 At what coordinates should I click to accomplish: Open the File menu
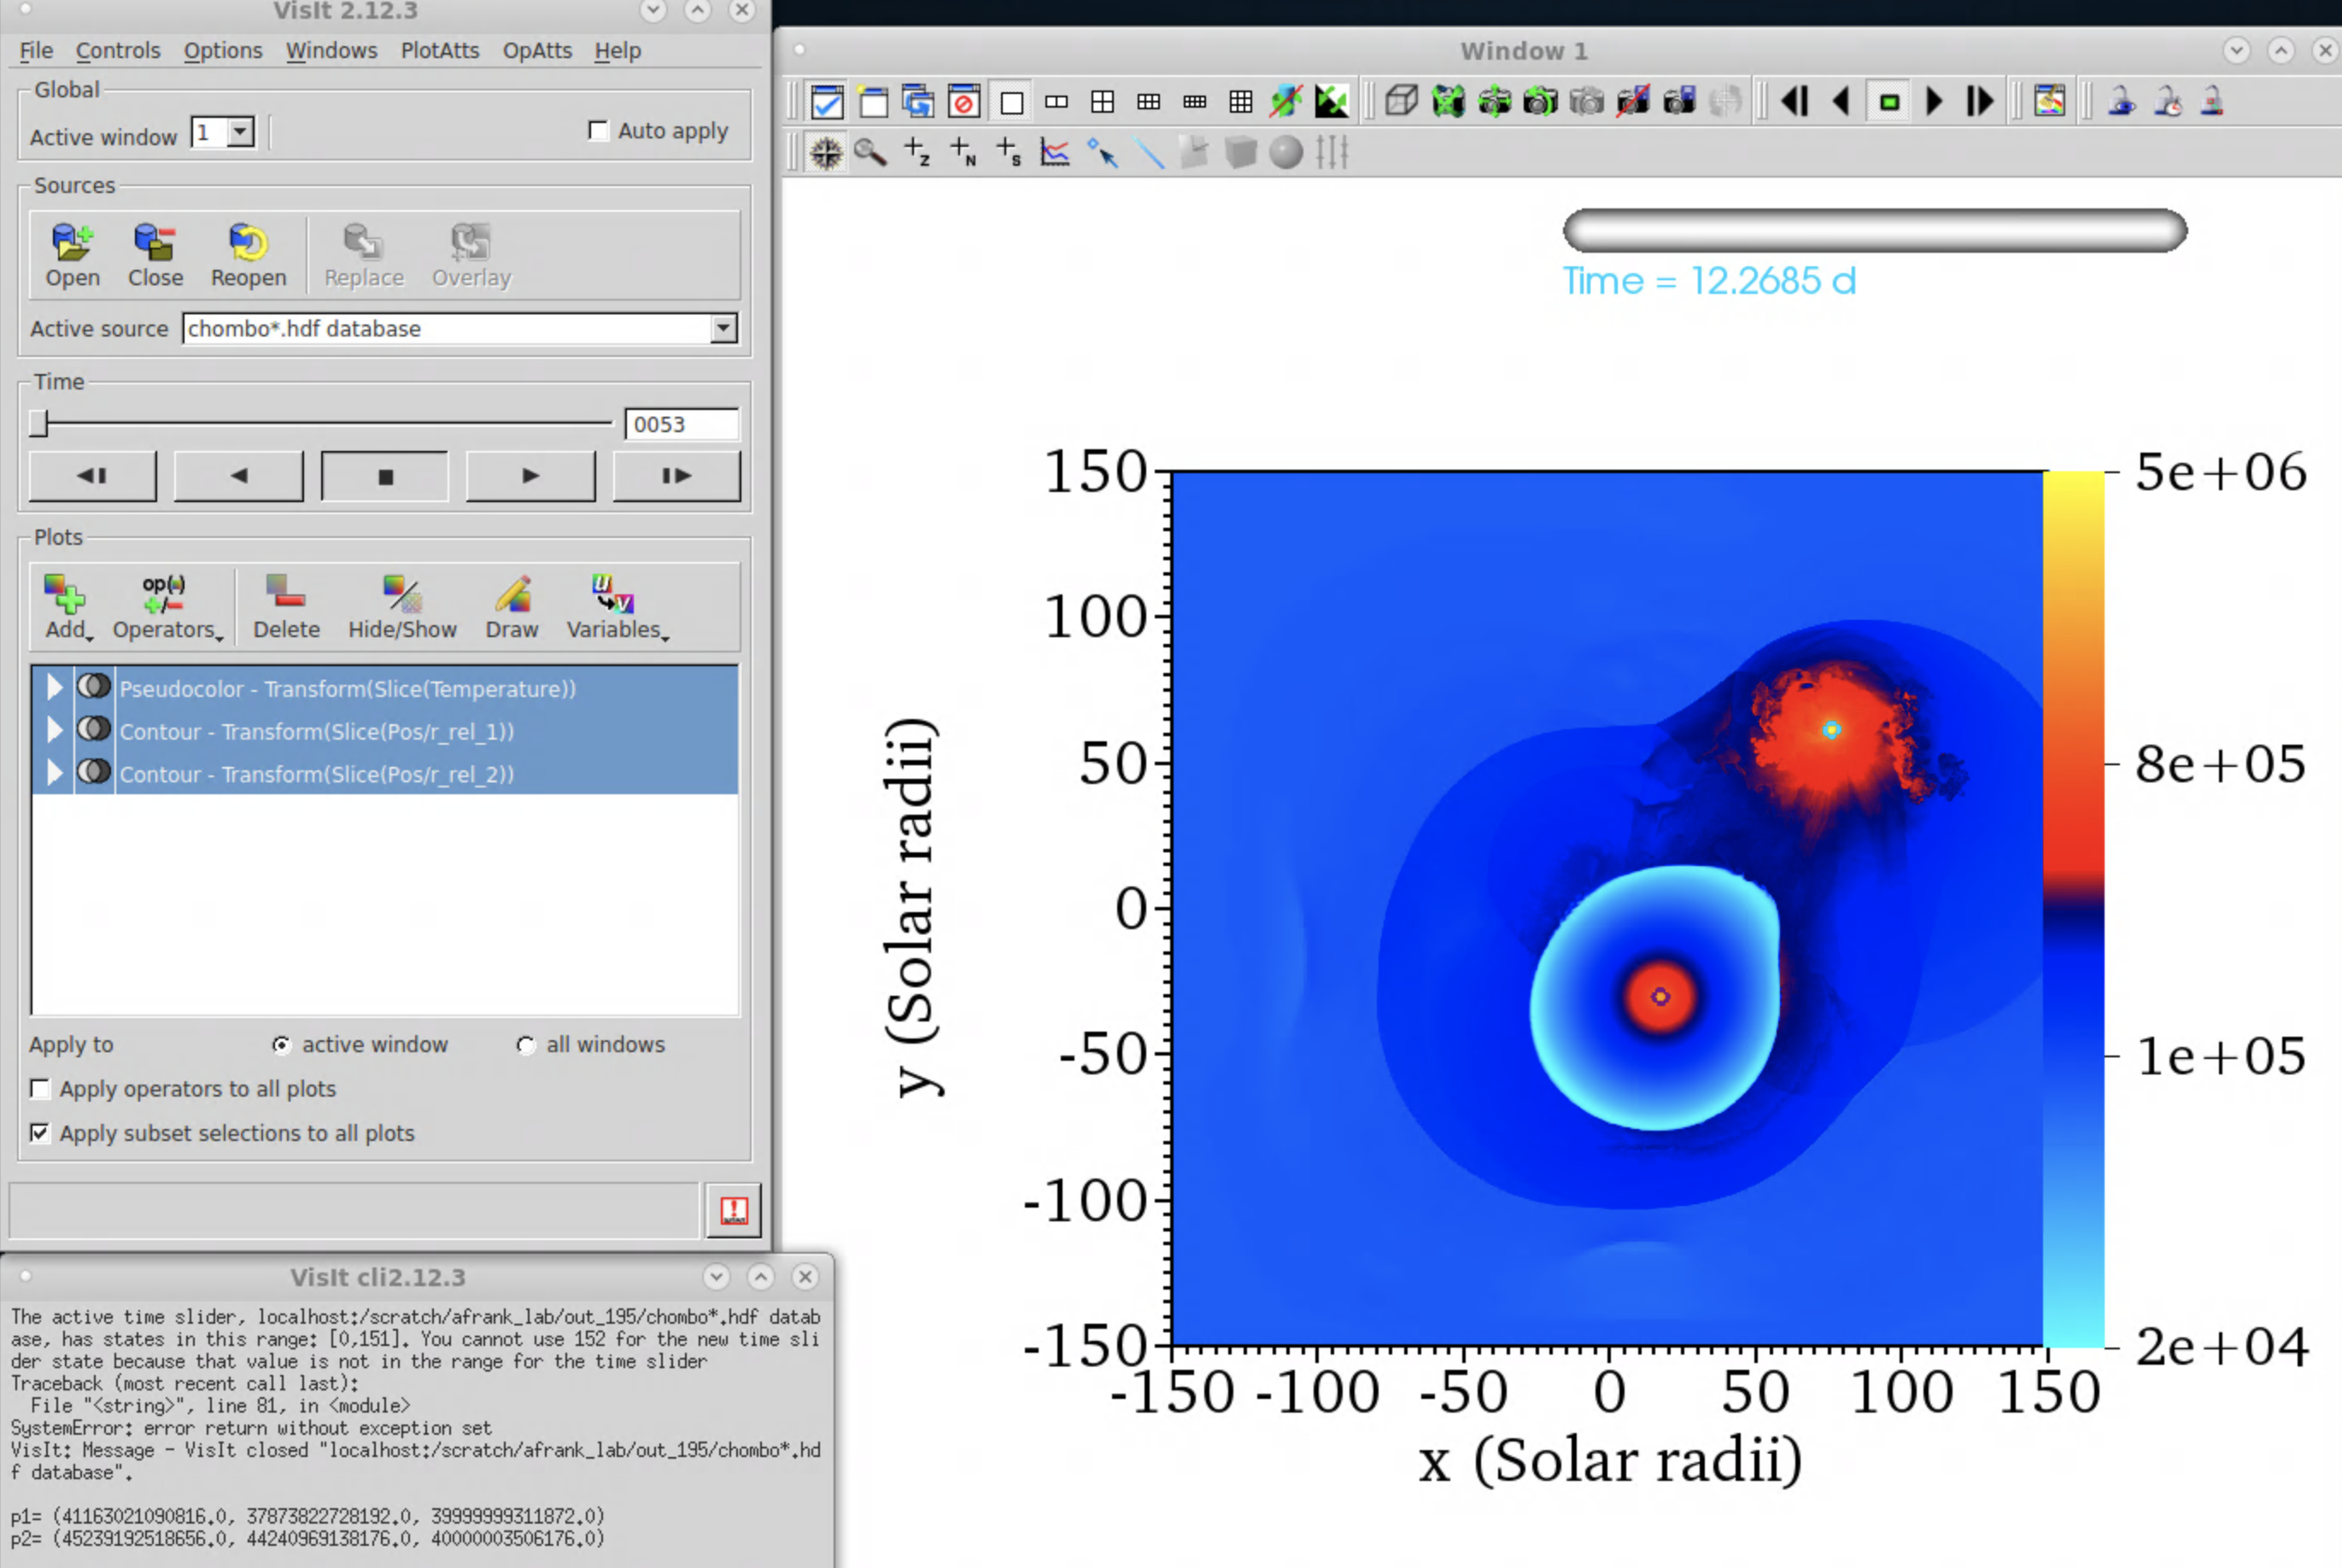click(x=36, y=50)
